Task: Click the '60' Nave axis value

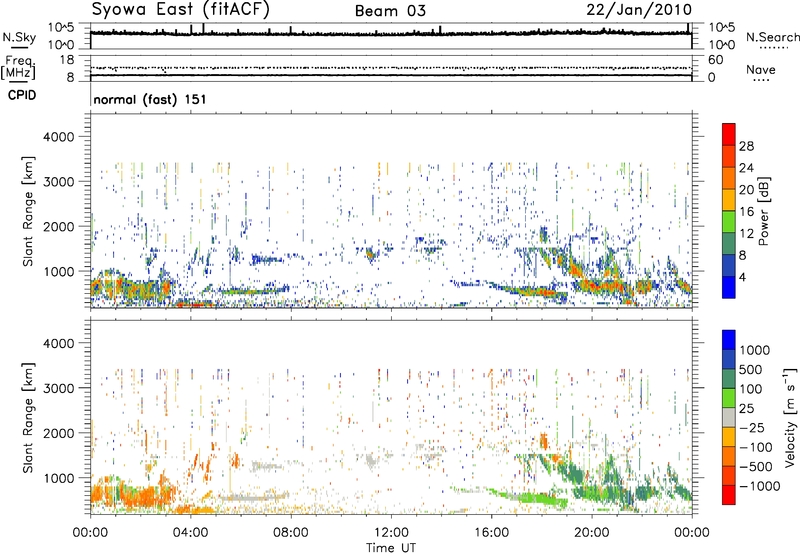Action: pyautogui.click(x=715, y=60)
